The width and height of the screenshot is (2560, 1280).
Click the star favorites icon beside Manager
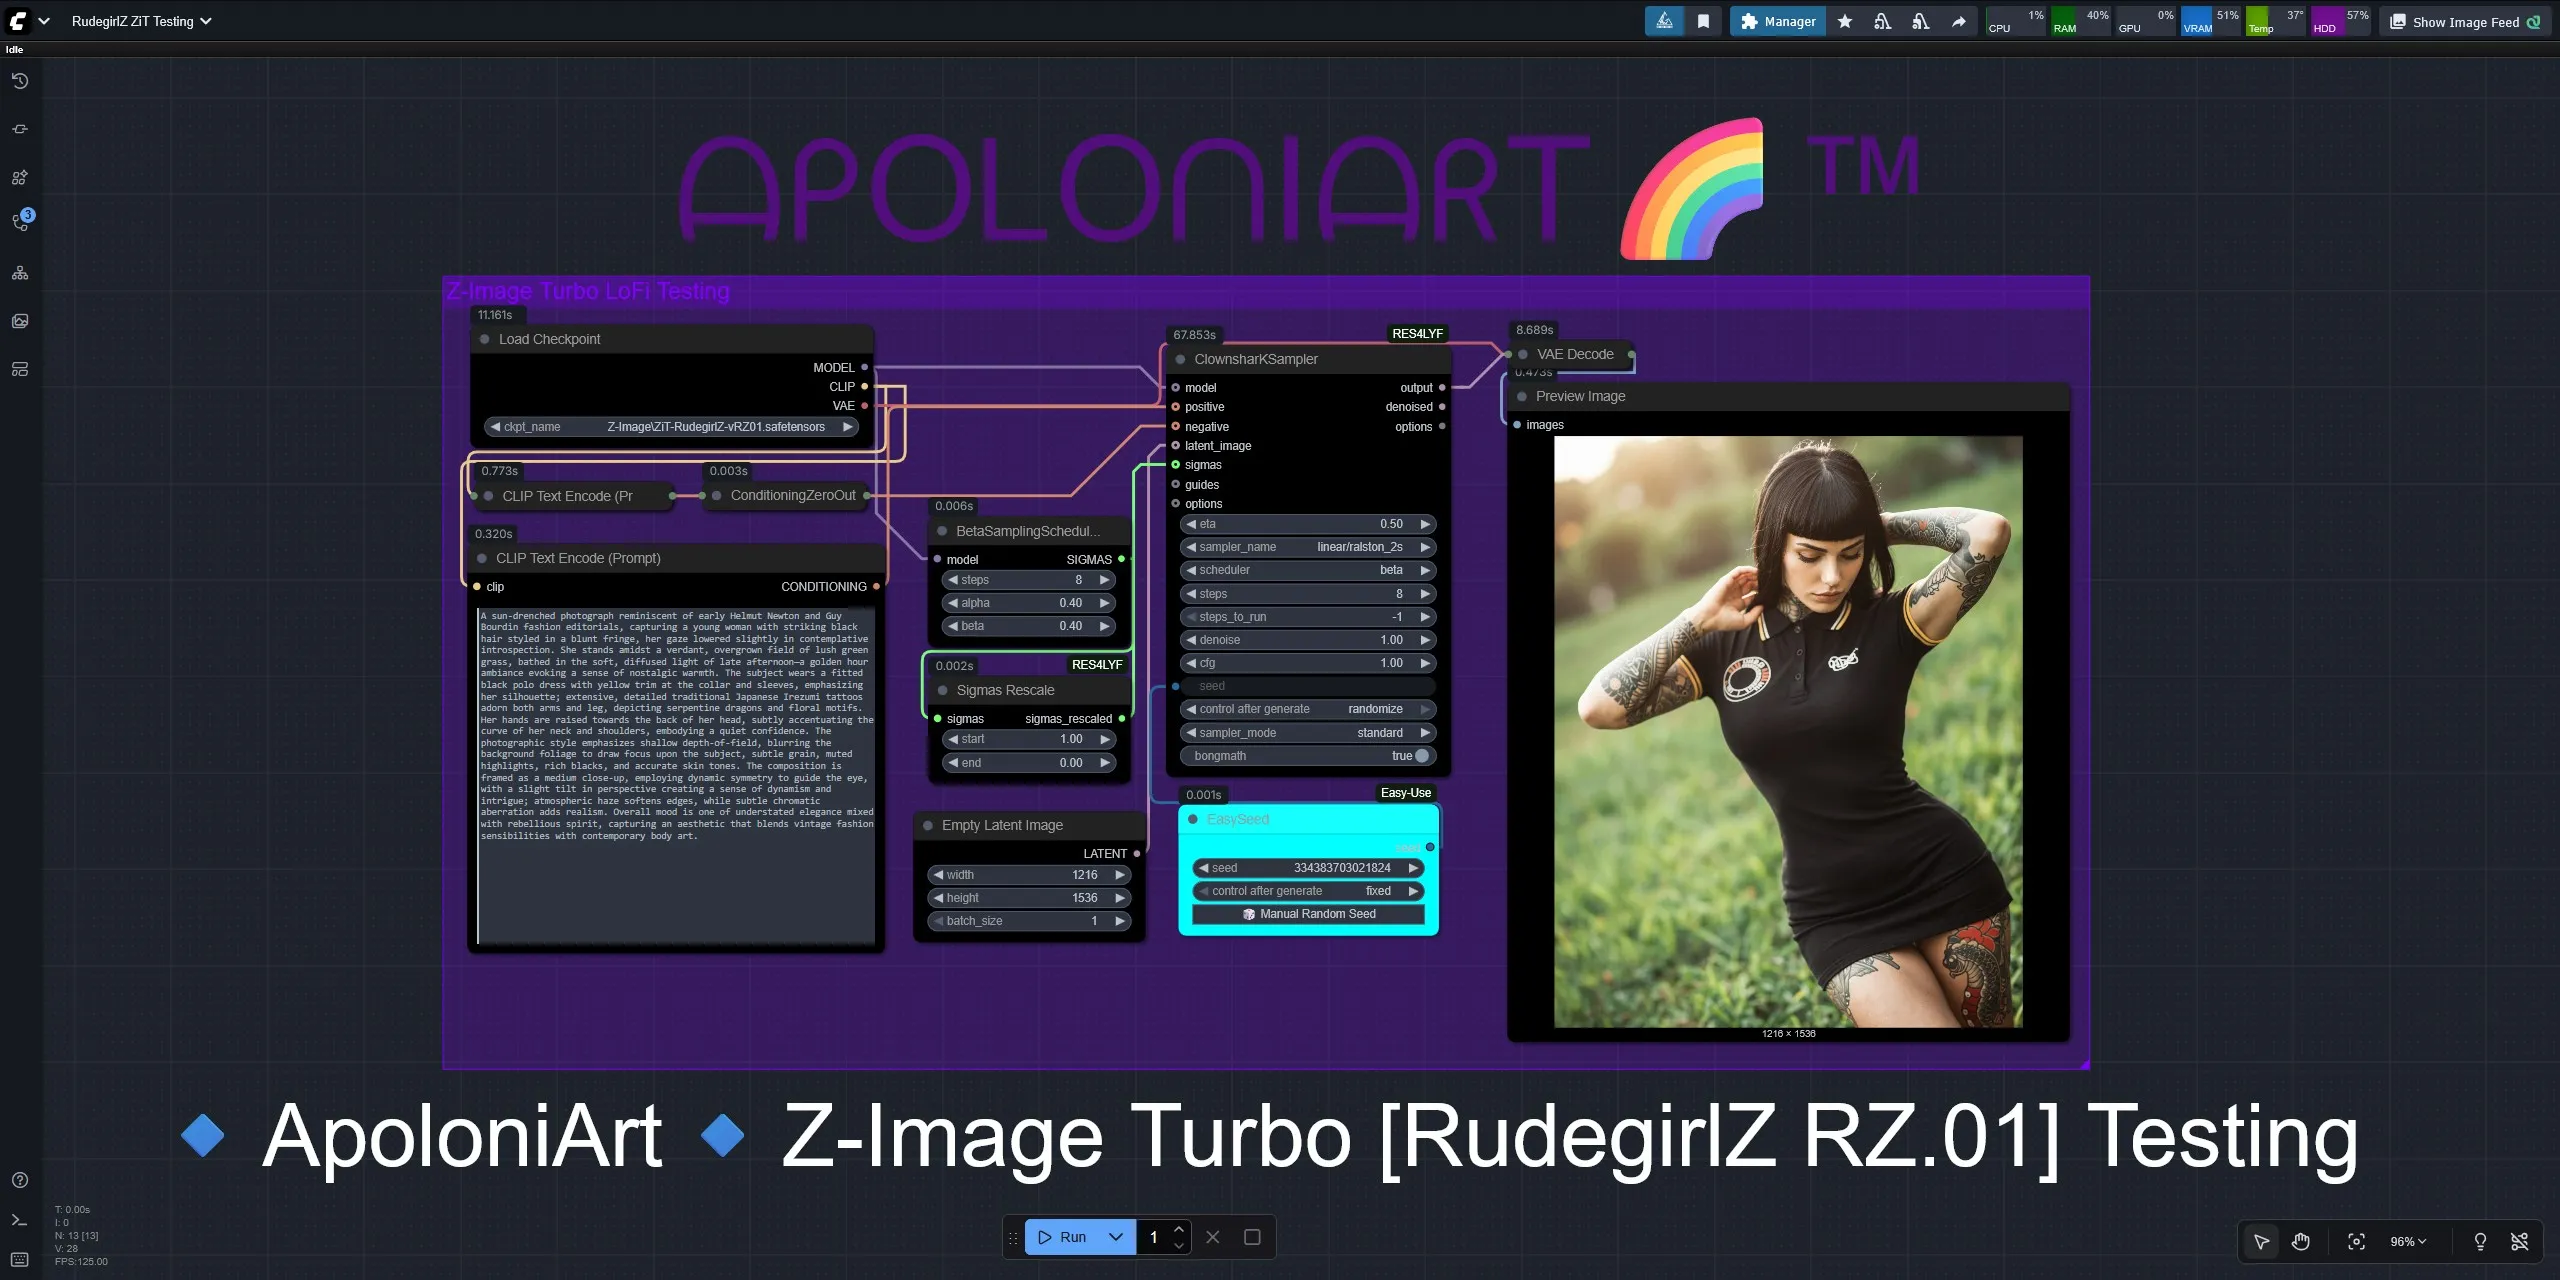coord(1845,21)
